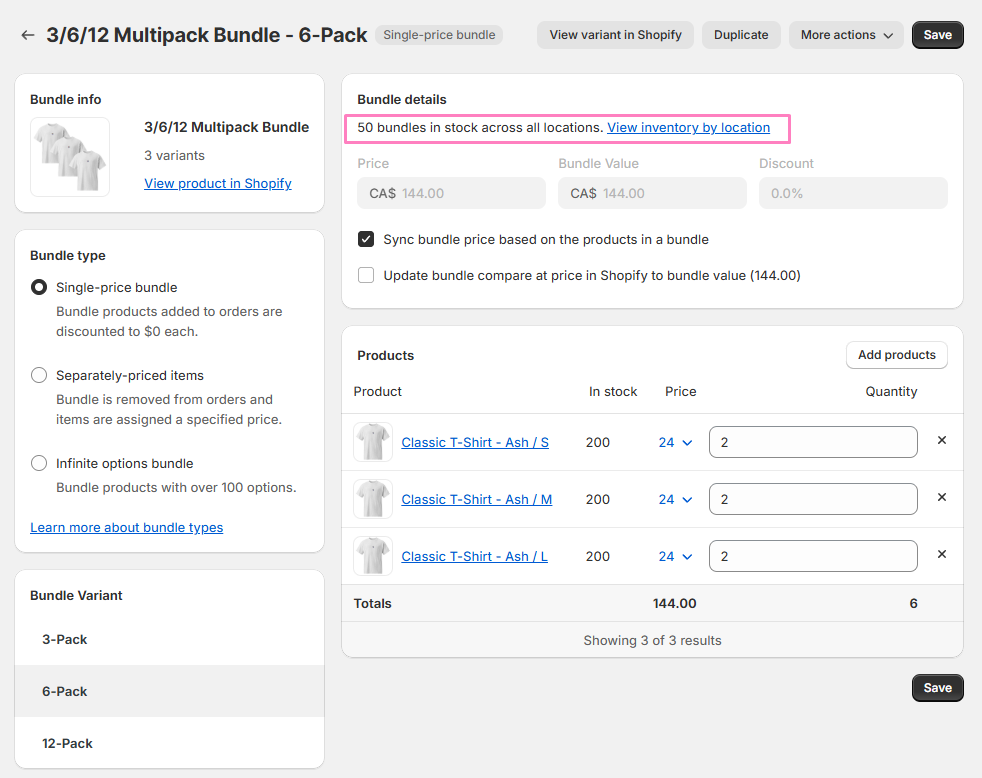
Task: Click the bundle info product image
Action: point(70,157)
